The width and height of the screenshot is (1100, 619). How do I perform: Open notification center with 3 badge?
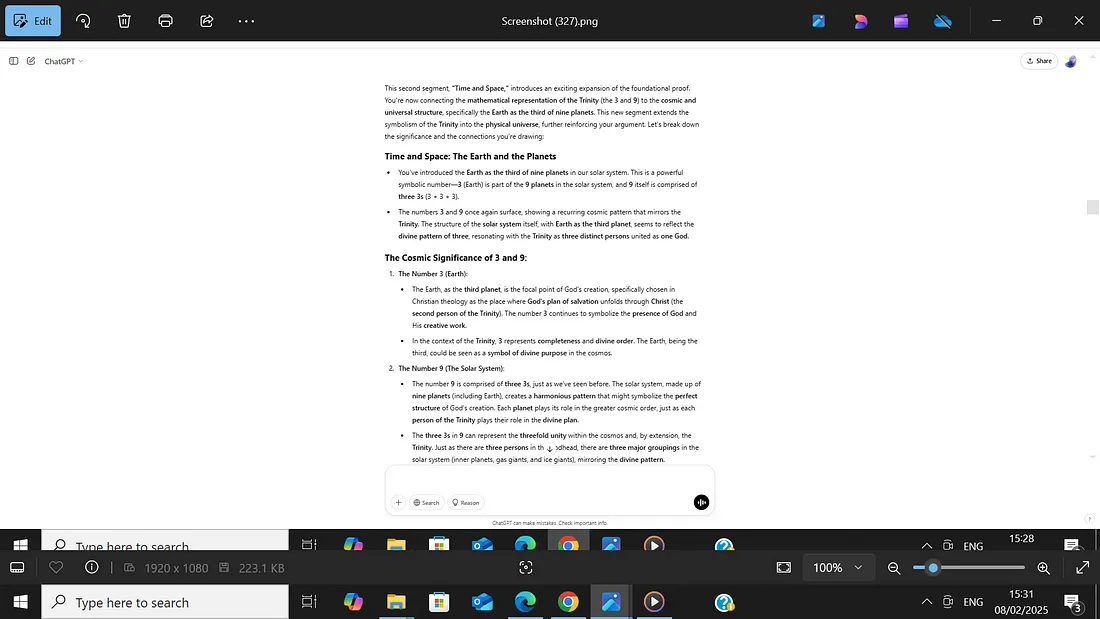tap(1073, 602)
